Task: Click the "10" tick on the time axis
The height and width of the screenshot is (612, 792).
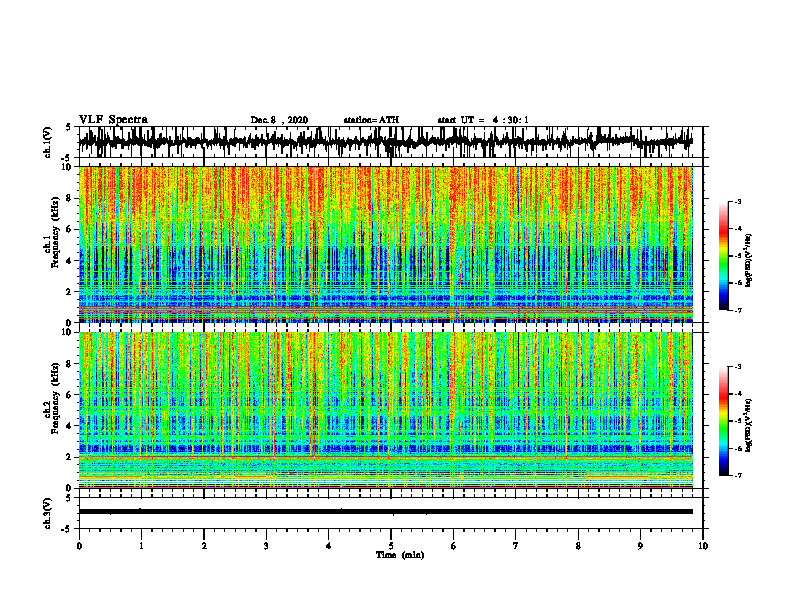Action: [703, 546]
